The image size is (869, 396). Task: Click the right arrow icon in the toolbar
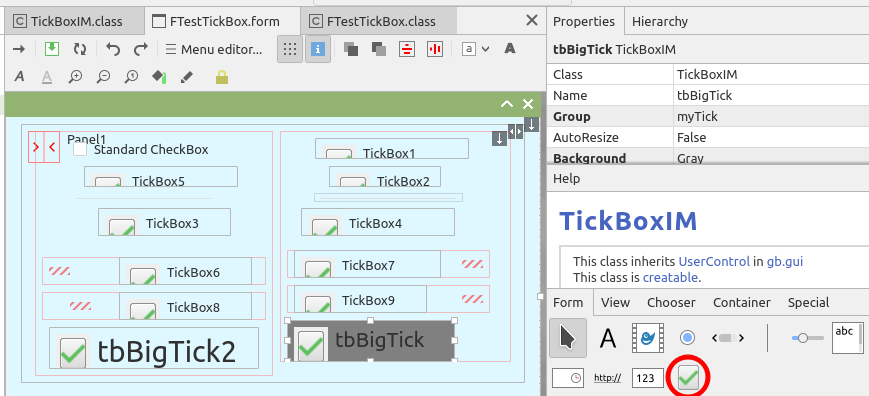pyautogui.click(x=19, y=49)
